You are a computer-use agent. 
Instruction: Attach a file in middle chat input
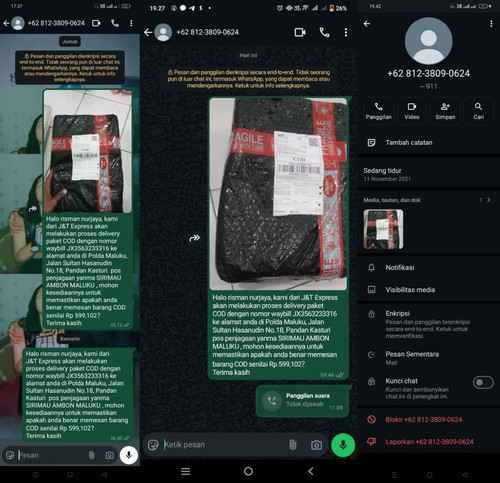(x=292, y=445)
